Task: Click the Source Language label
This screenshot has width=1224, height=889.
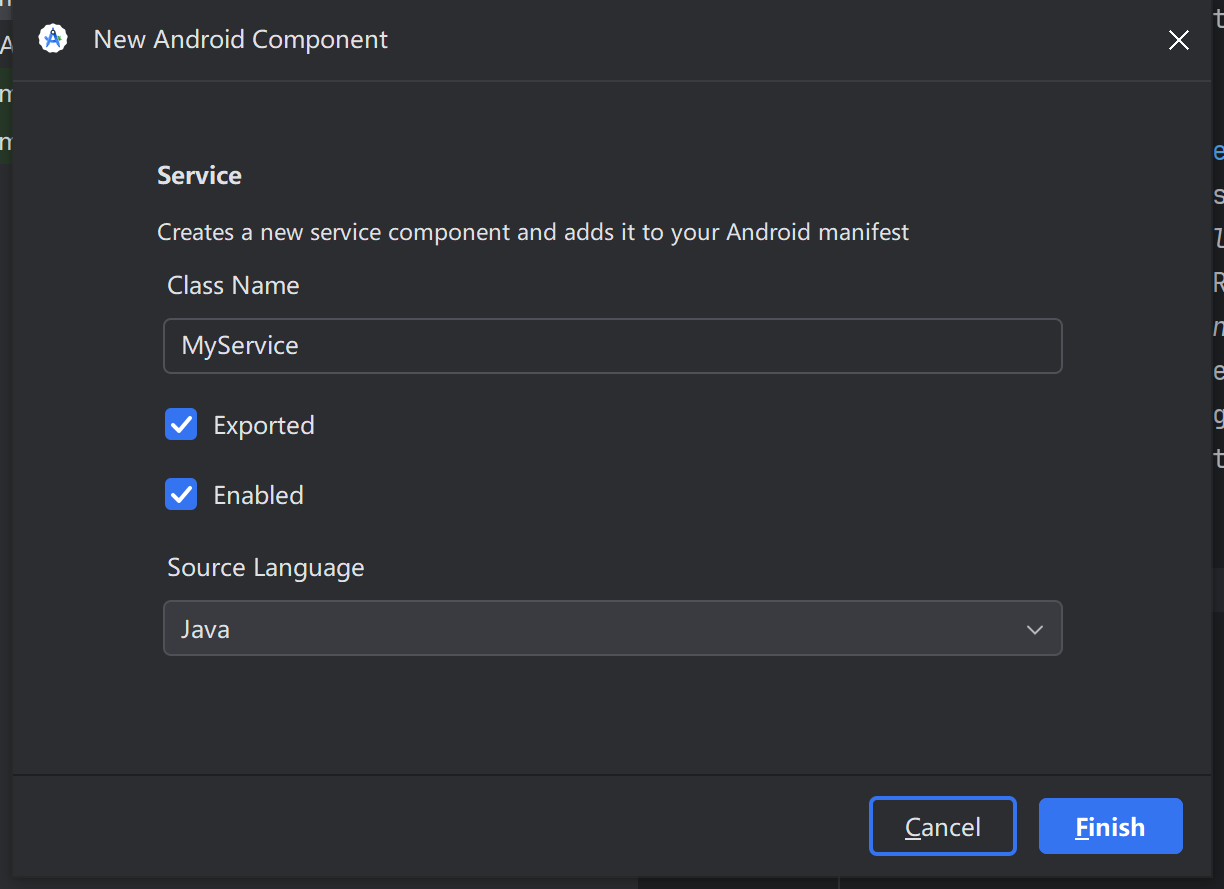Action: [x=265, y=567]
